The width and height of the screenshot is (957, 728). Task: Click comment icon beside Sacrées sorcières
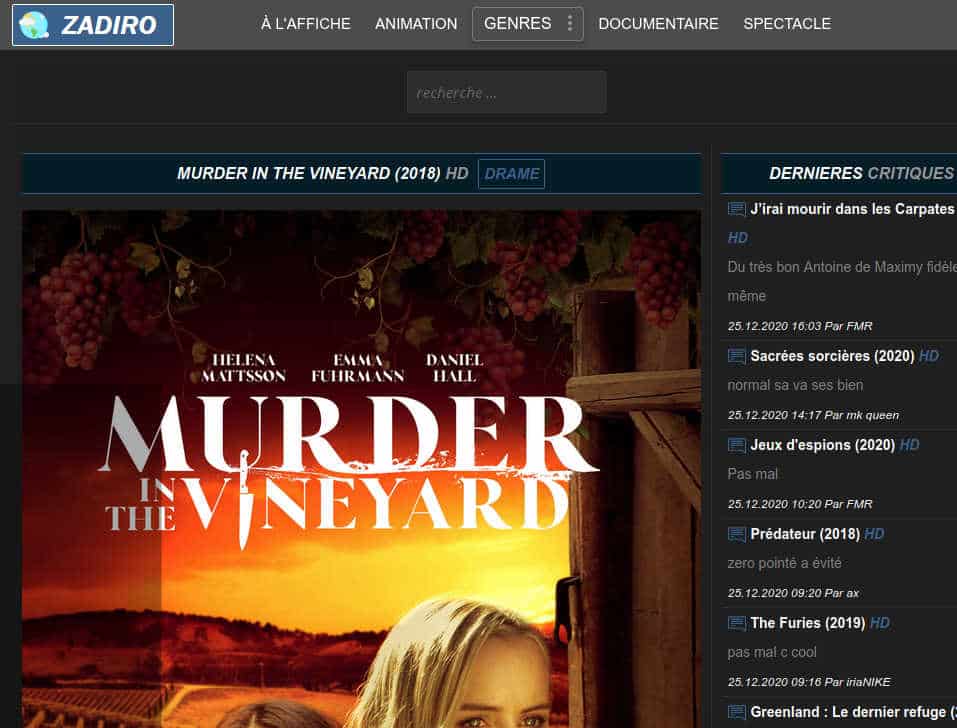pos(737,356)
